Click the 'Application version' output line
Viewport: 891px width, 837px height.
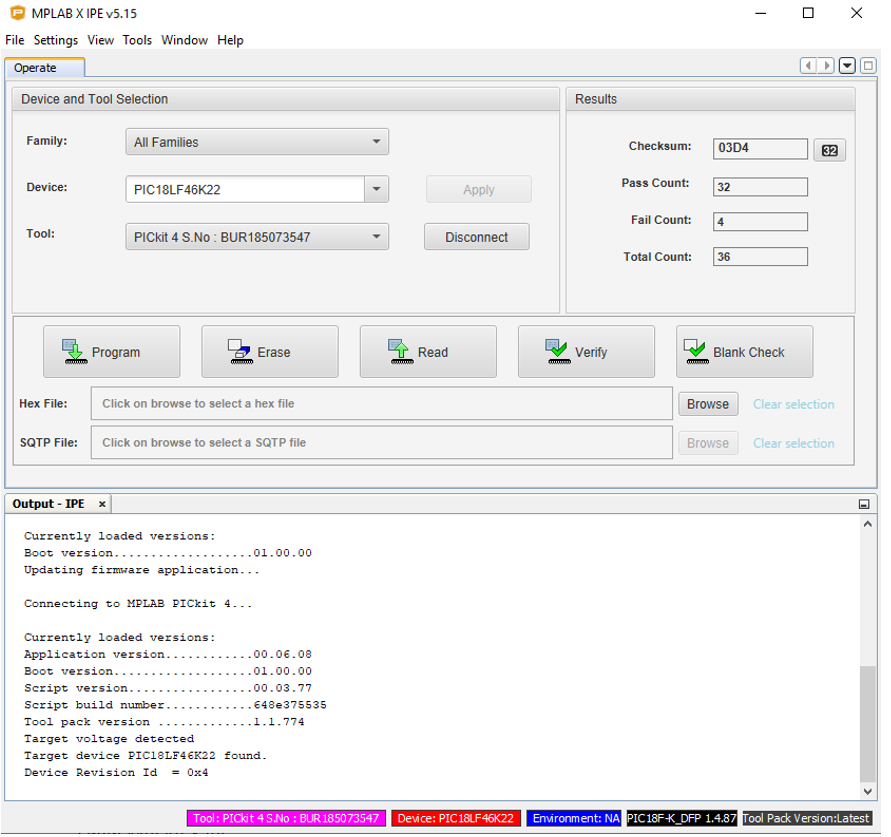pos(168,654)
